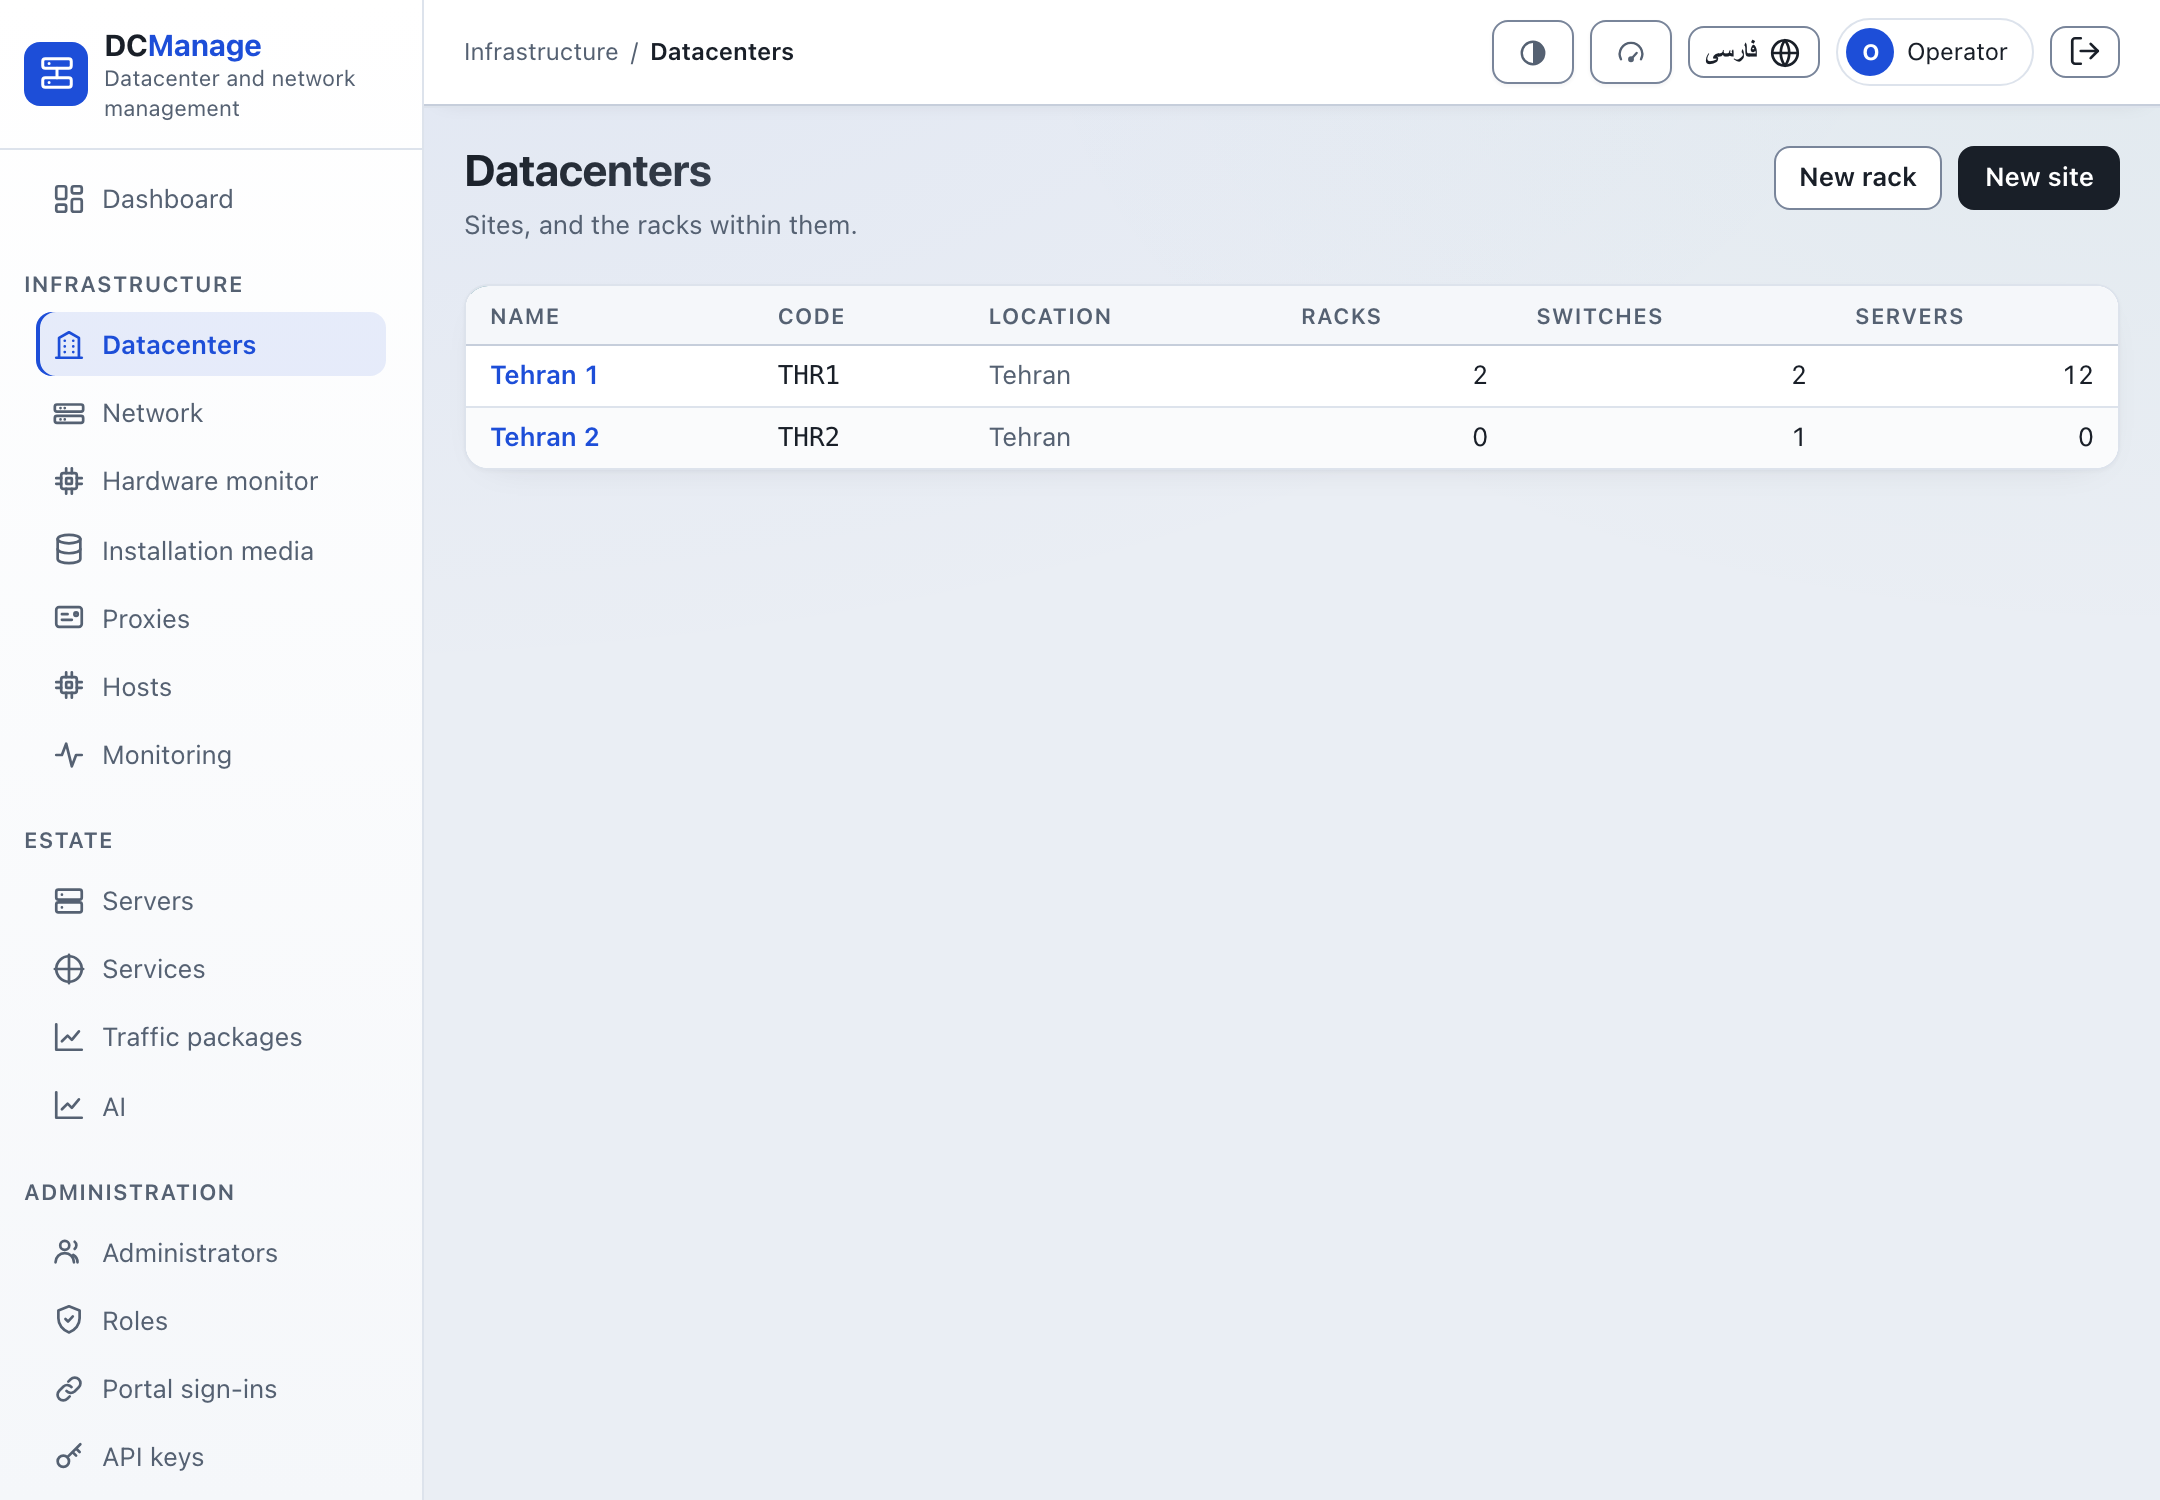
Task: Click the SWITCHES column header
Action: coord(1599,316)
